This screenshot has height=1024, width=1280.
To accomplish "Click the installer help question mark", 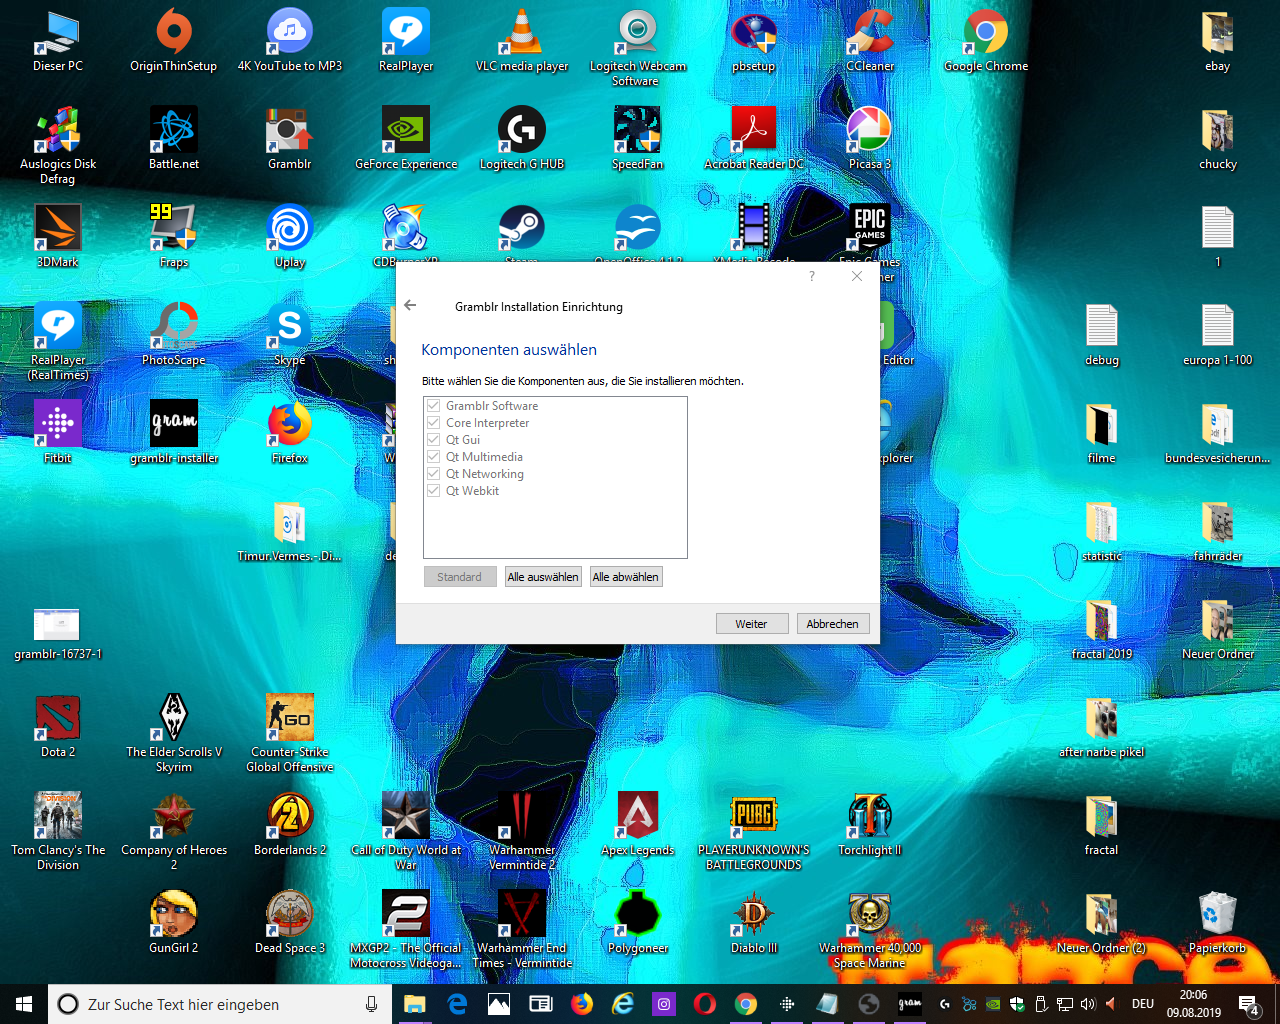I will pos(812,276).
